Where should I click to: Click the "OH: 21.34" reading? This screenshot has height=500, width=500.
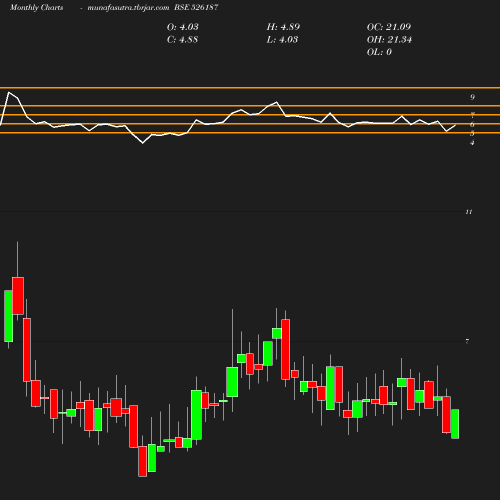[389, 39]
